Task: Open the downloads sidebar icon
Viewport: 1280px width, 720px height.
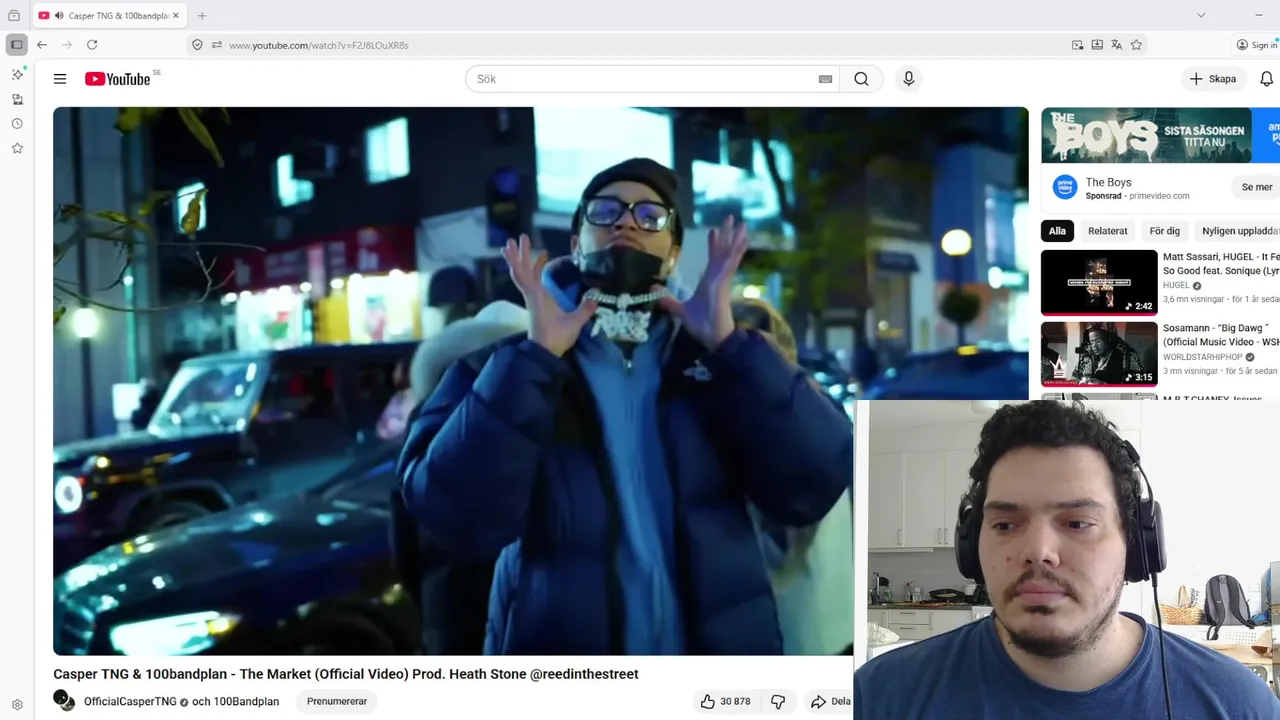Action: pyautogui.click(x=17, y=99)
